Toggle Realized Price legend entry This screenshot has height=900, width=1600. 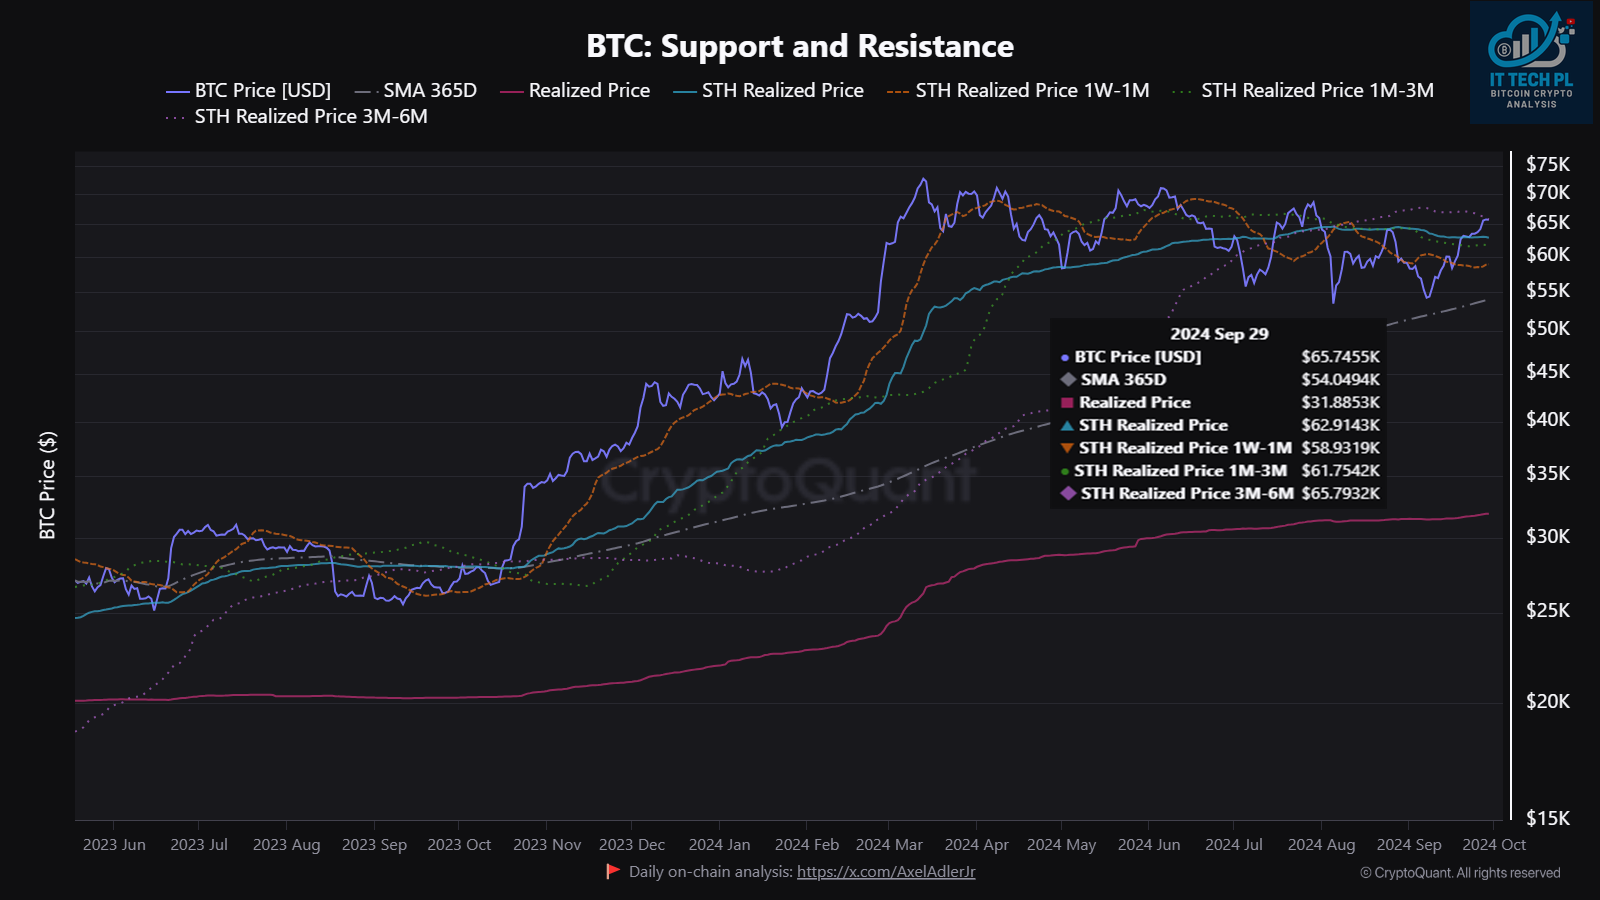coord(575,91)
